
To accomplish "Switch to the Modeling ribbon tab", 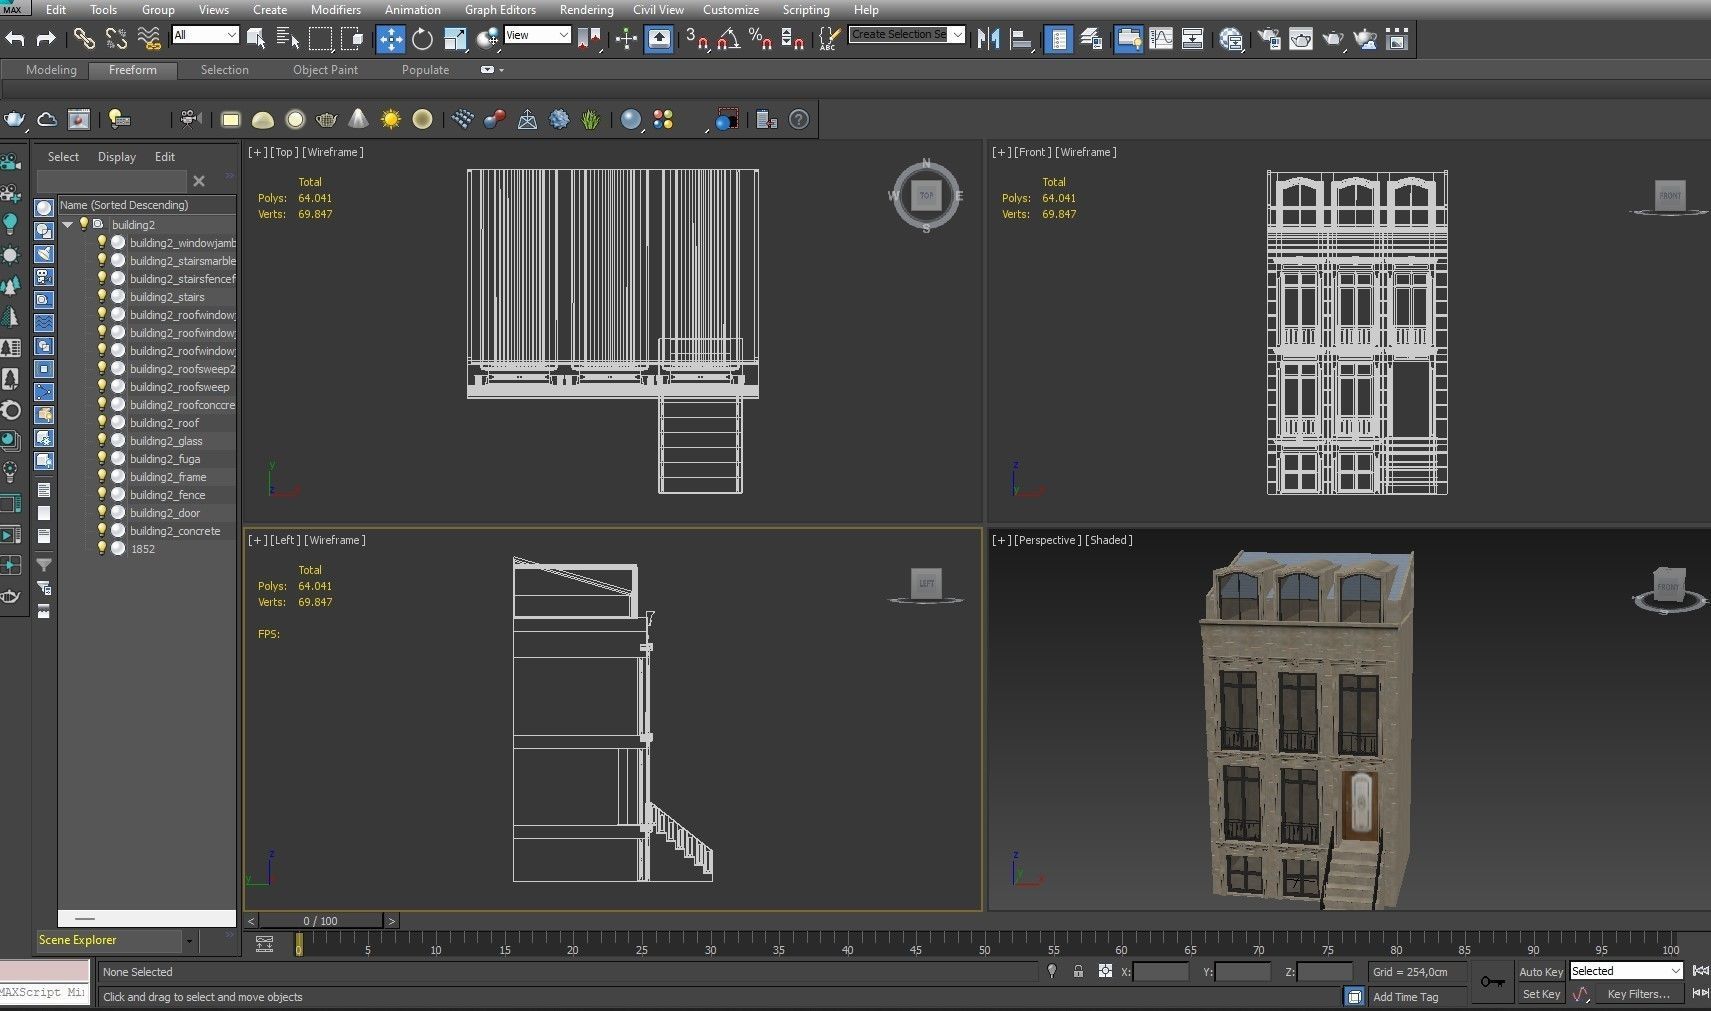I will tap(51, 70).
